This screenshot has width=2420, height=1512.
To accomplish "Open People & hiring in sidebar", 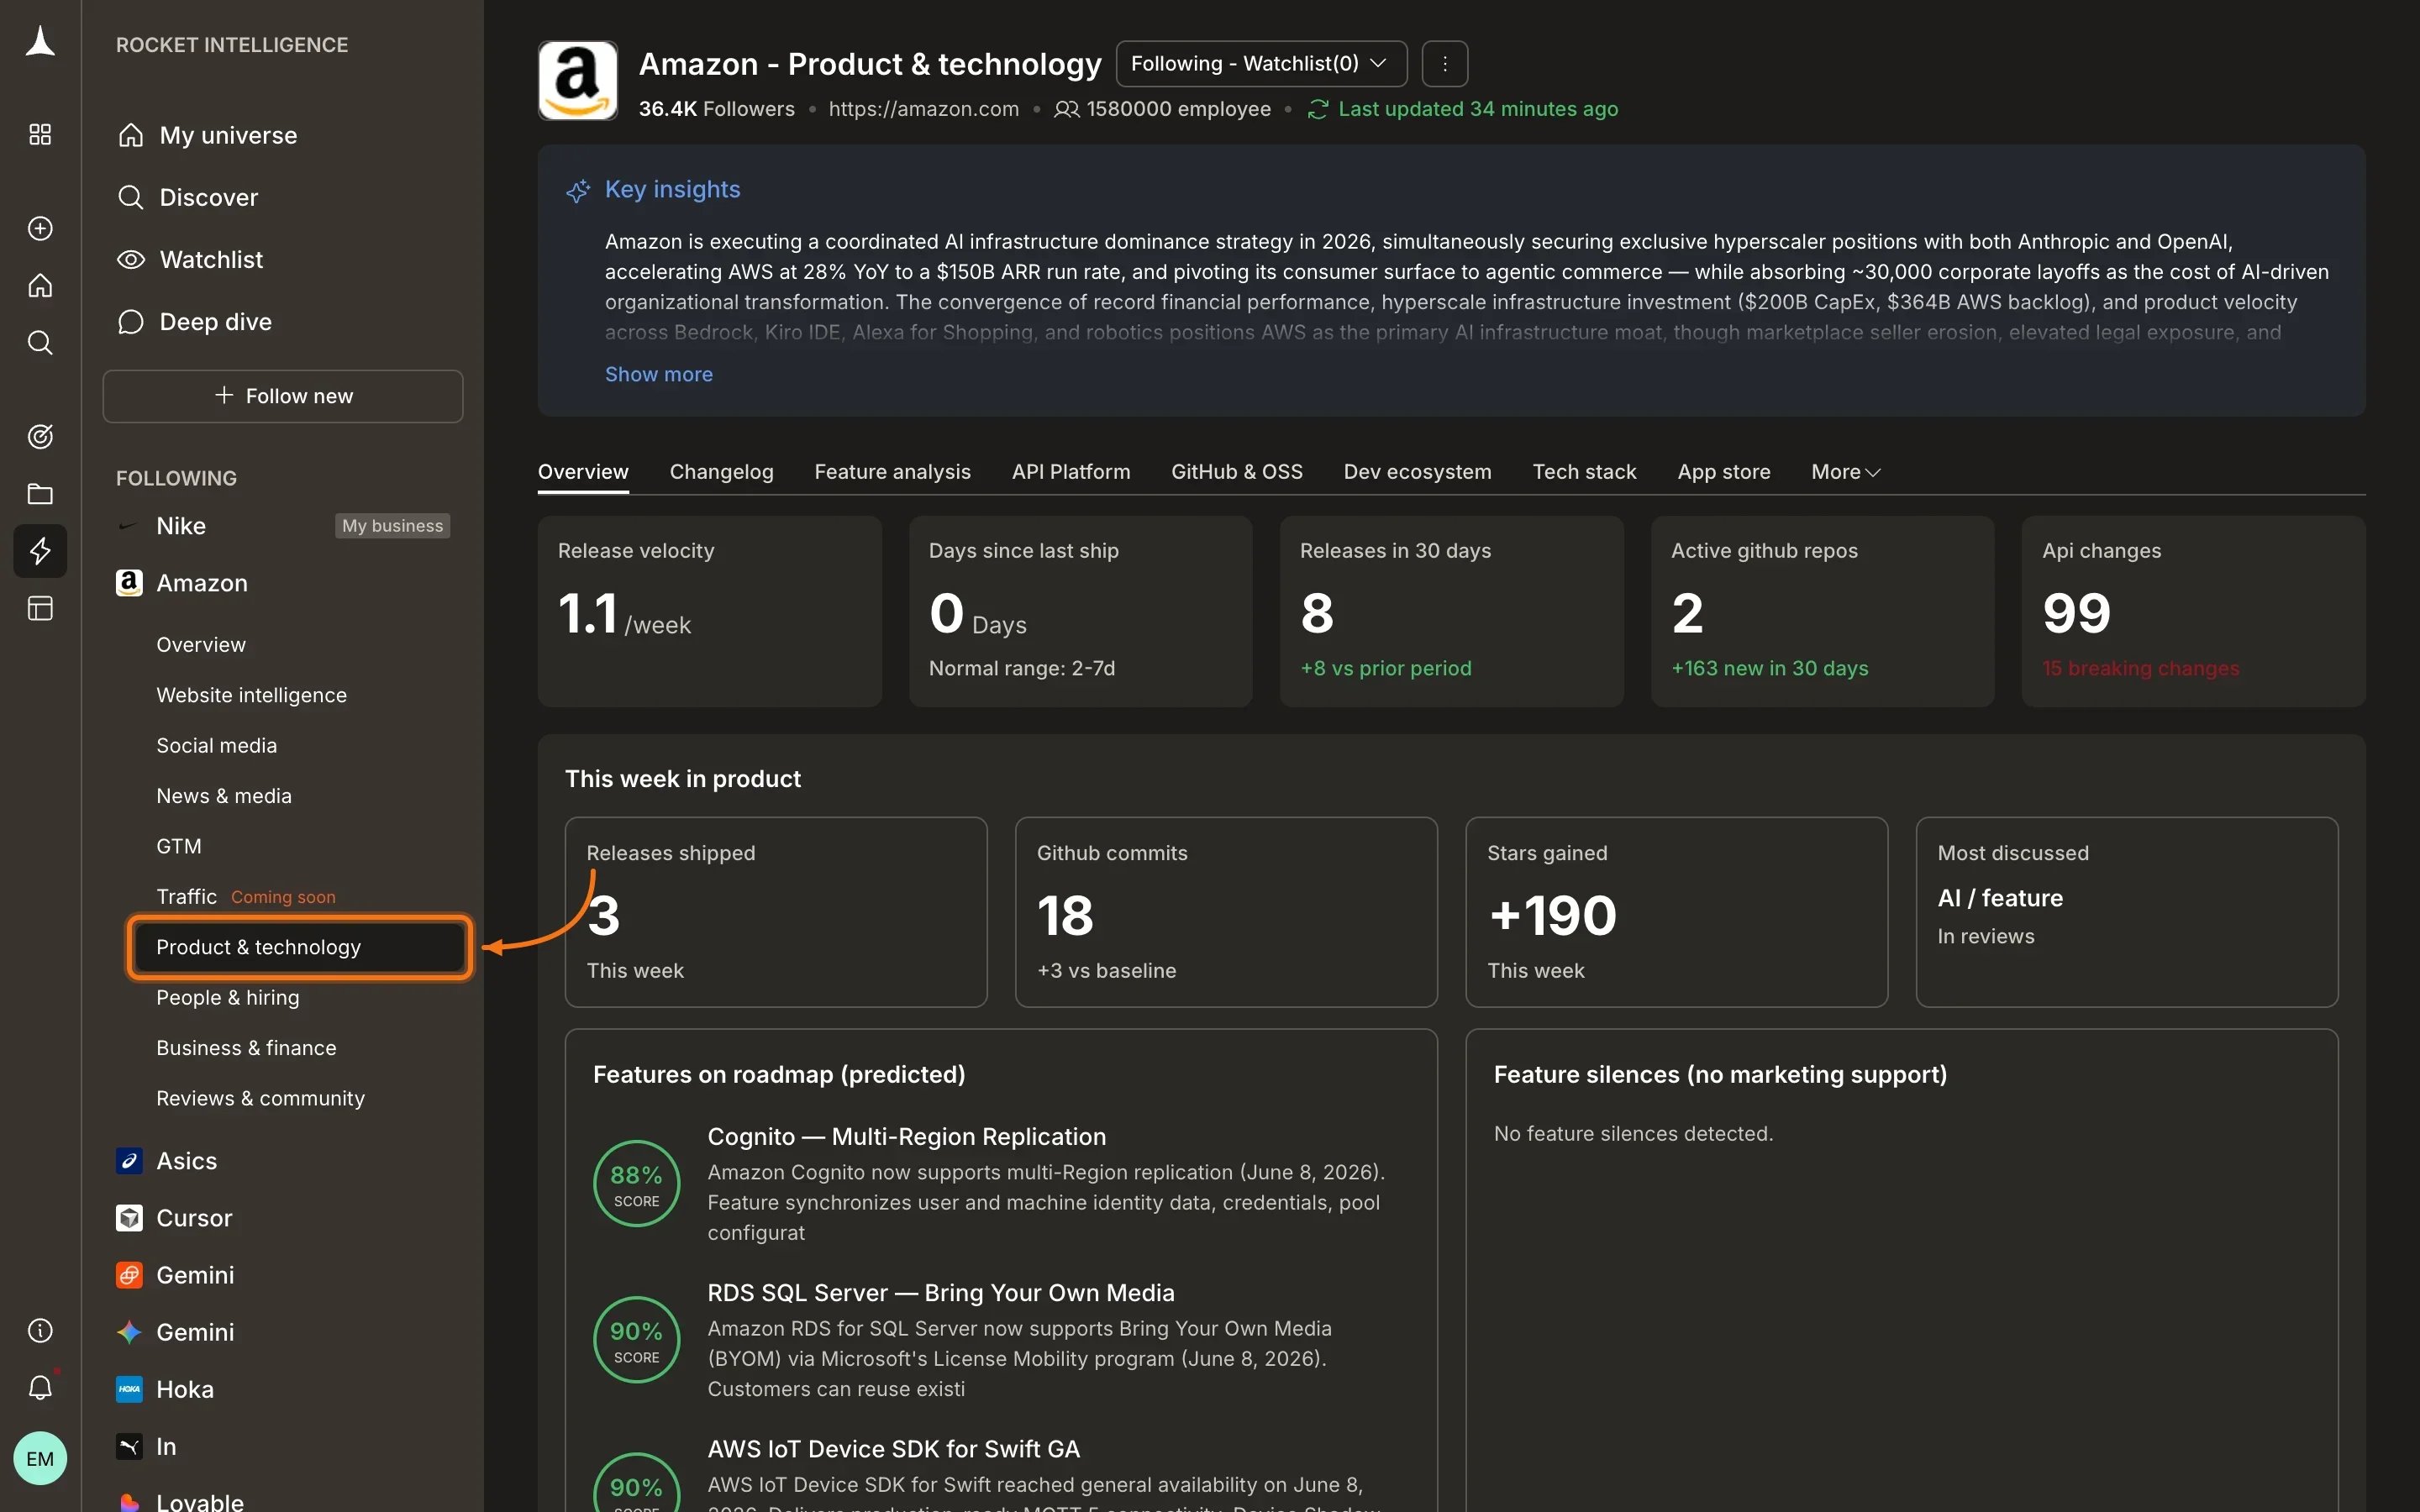I will pyautogui.click(x=228, y=997).
